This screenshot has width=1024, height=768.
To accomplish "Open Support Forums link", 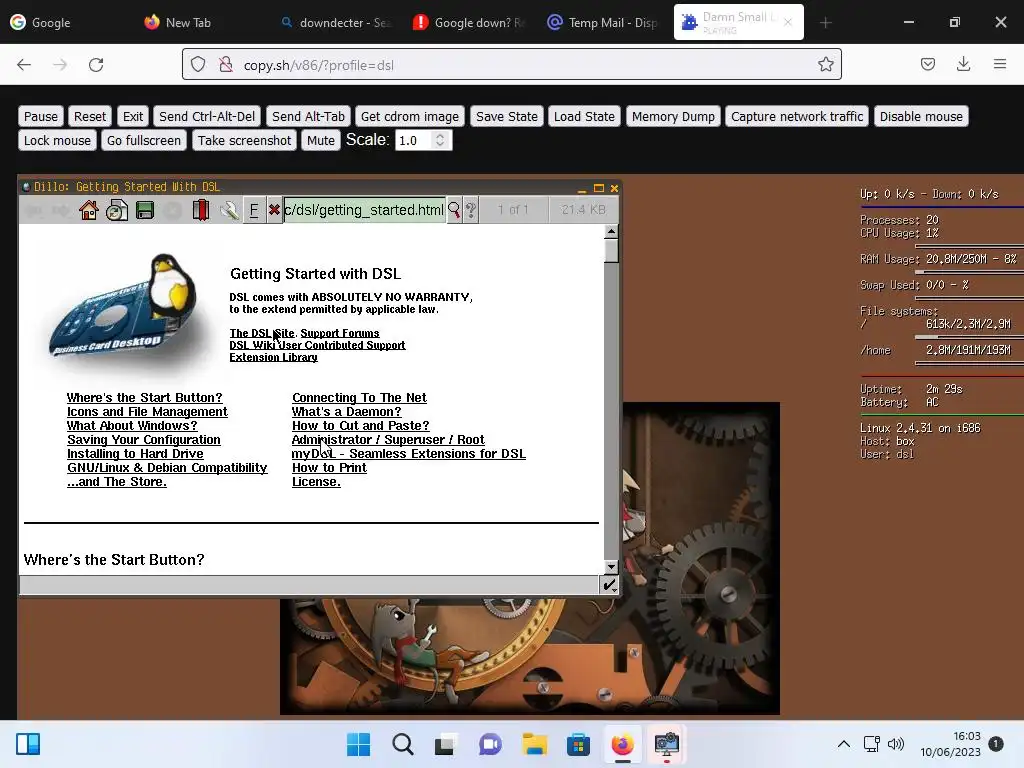I will [340, 333].
